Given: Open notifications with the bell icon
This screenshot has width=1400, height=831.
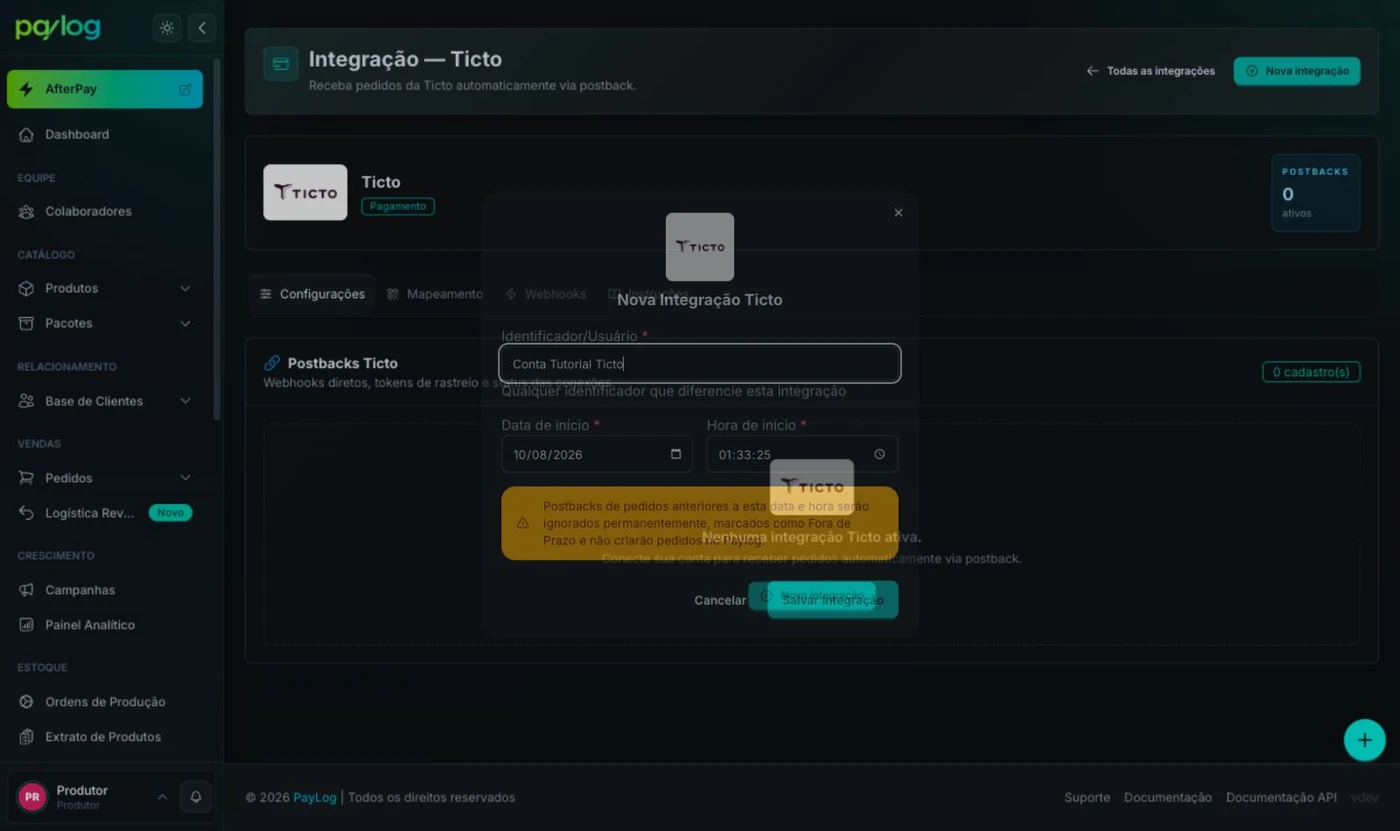Looking at the screenshot, I should coord(196,797).
